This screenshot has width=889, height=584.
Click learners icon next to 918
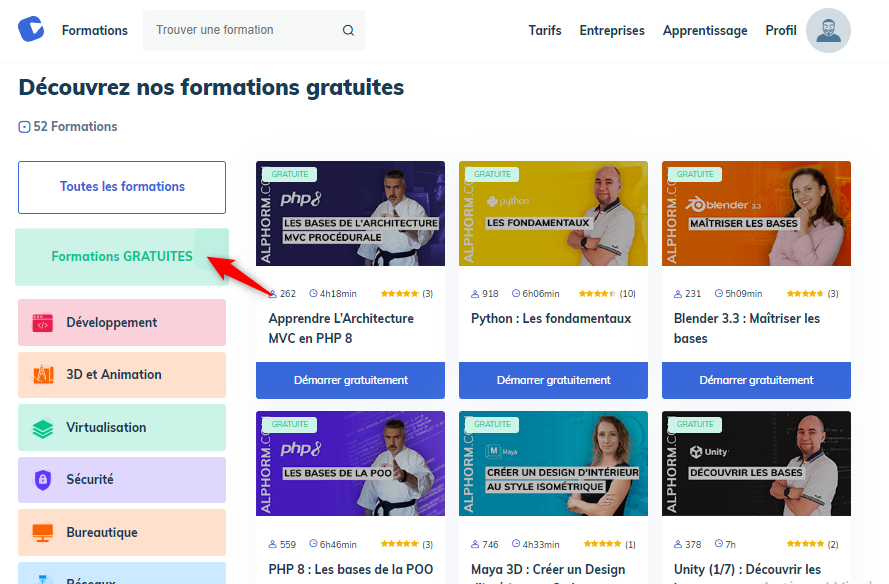(x=475, y=294)
